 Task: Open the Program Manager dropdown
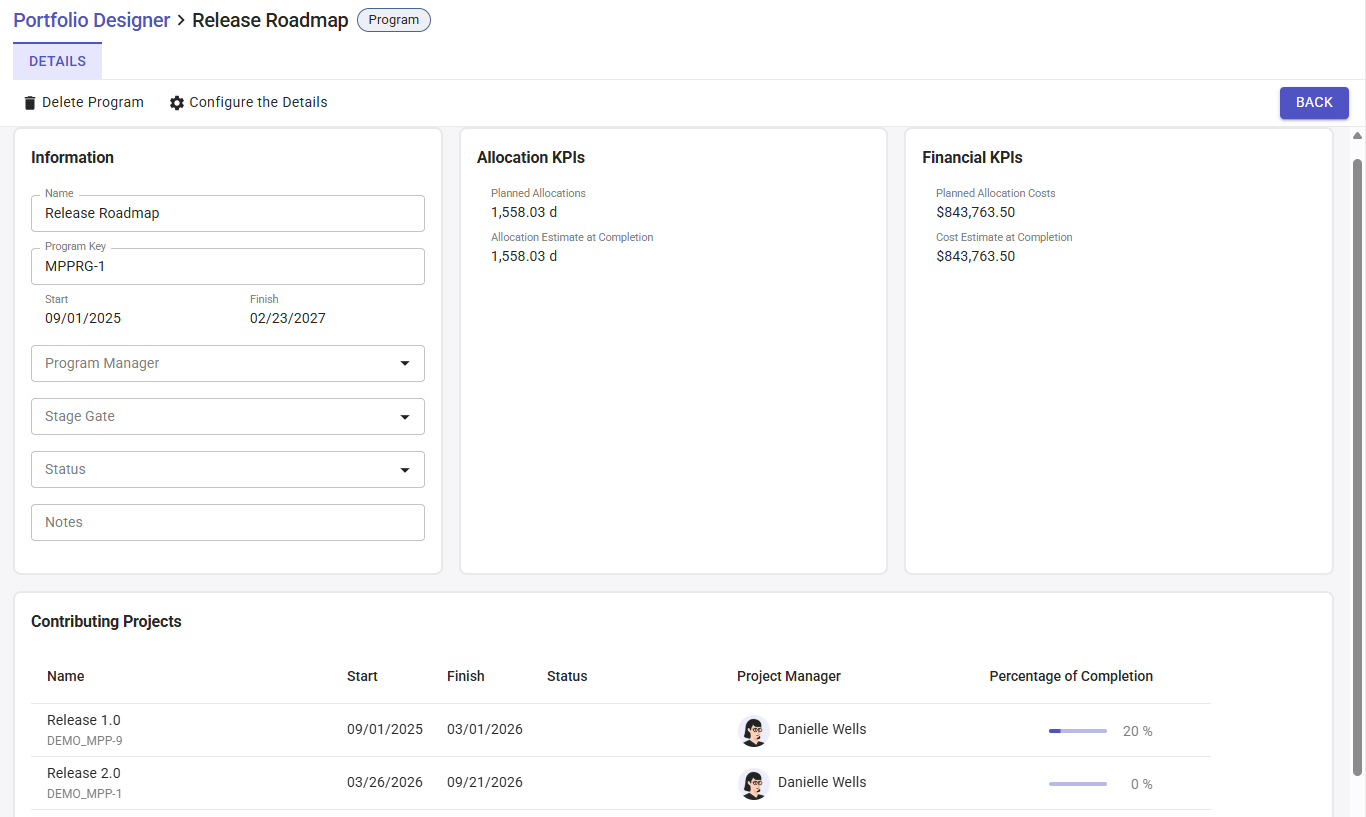(228, 363)
